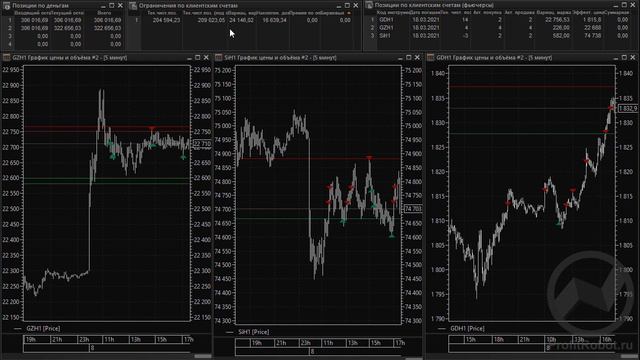
Task: Click the '21h' time label on GDH1 chart
Action: [524, 340]
